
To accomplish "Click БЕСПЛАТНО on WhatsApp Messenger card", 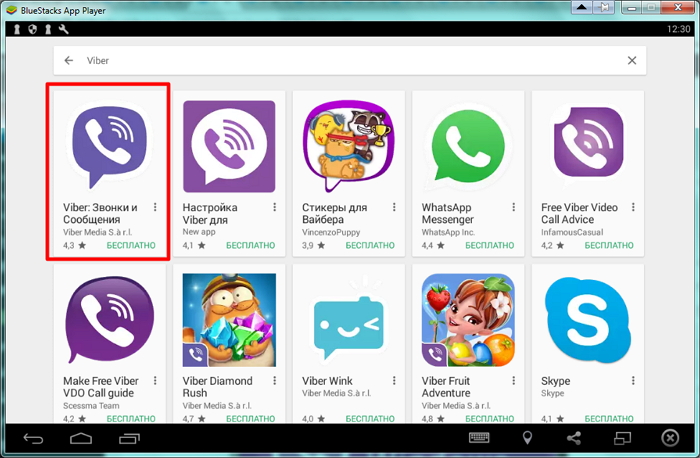I will tap(487, 245).
